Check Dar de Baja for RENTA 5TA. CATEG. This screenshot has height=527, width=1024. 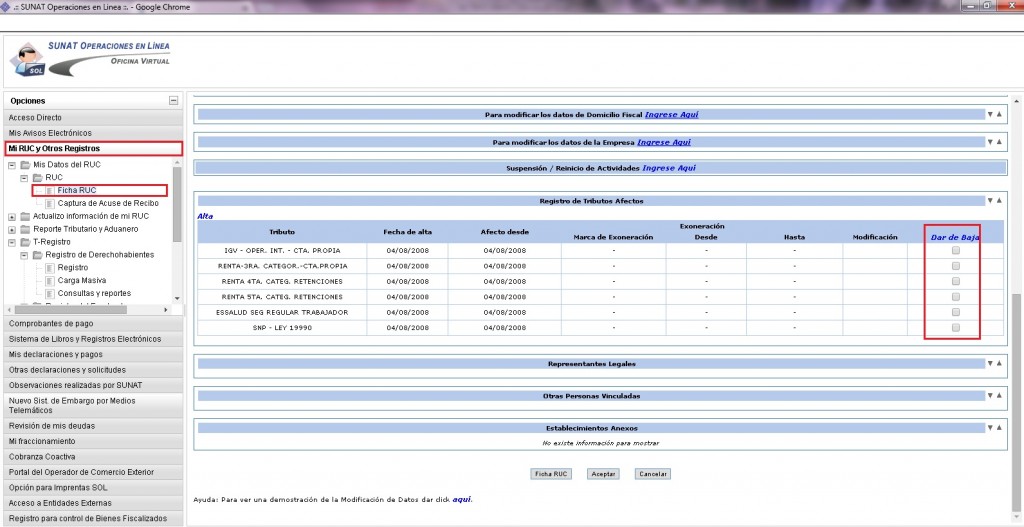[955, 296]
